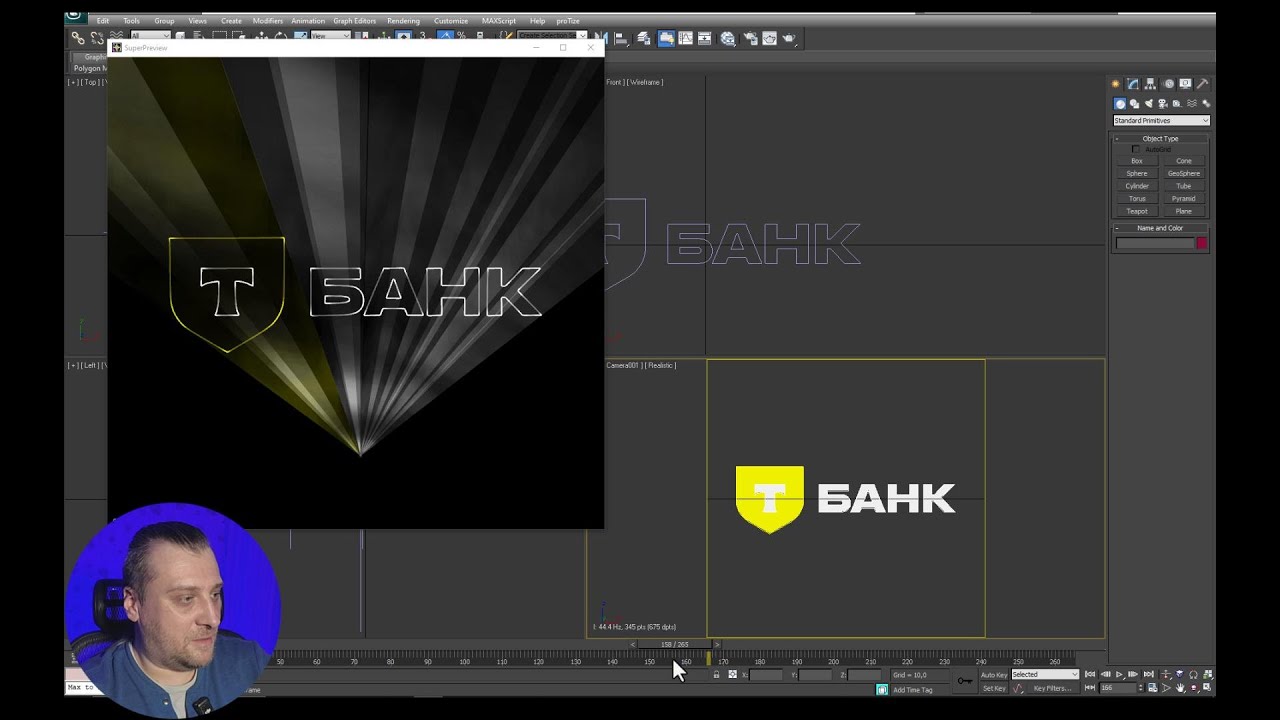Open the Display command panel tab
1280x720 pixels.
tap(1185, 84)
